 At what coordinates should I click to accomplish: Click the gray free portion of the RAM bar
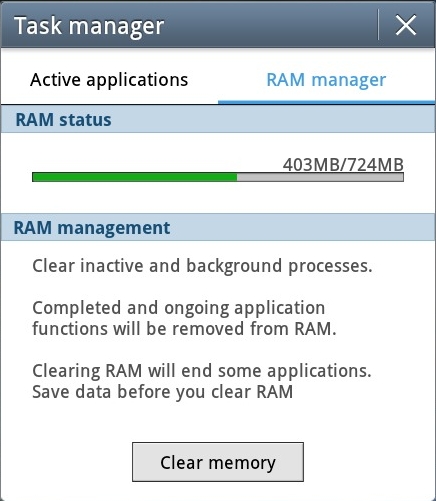320,177
